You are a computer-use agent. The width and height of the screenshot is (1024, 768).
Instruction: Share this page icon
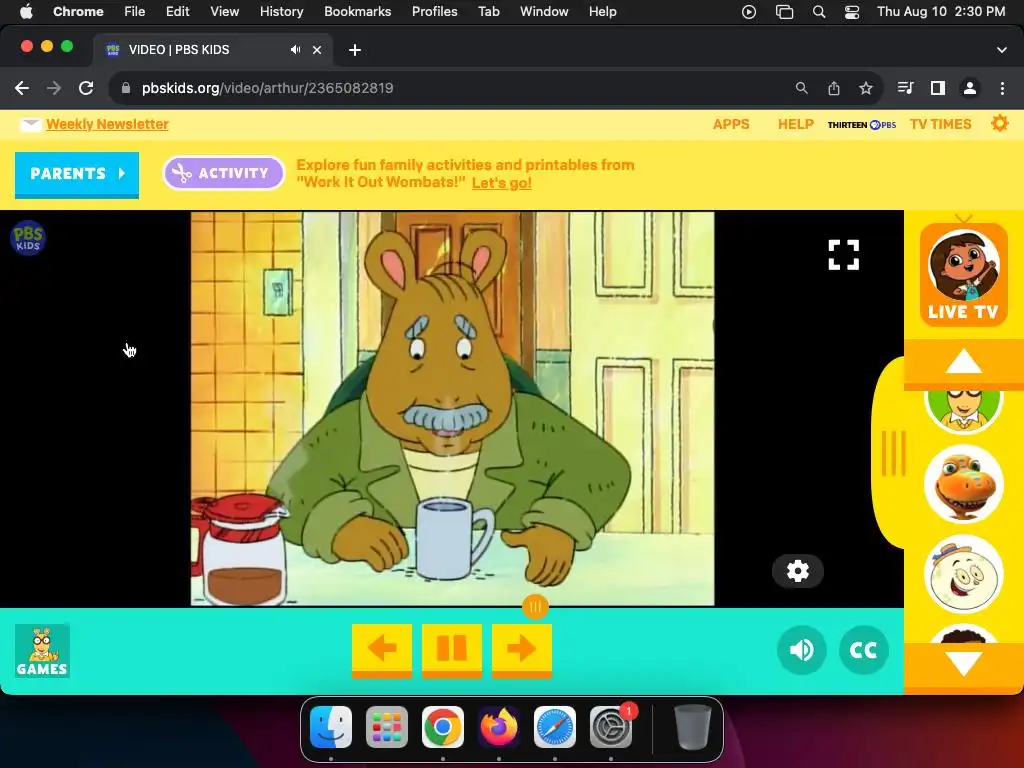[833, 88]
